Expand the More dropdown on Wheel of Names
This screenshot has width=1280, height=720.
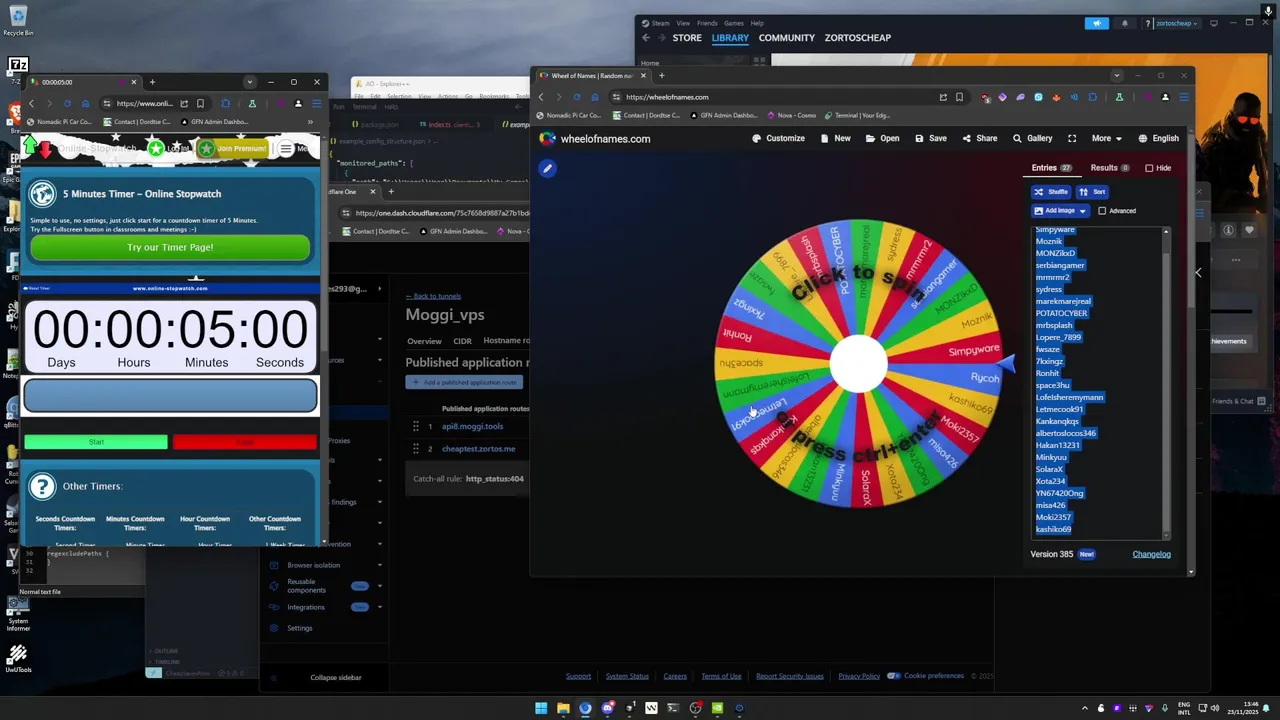pyautogui.click(x=1106, y=138)
